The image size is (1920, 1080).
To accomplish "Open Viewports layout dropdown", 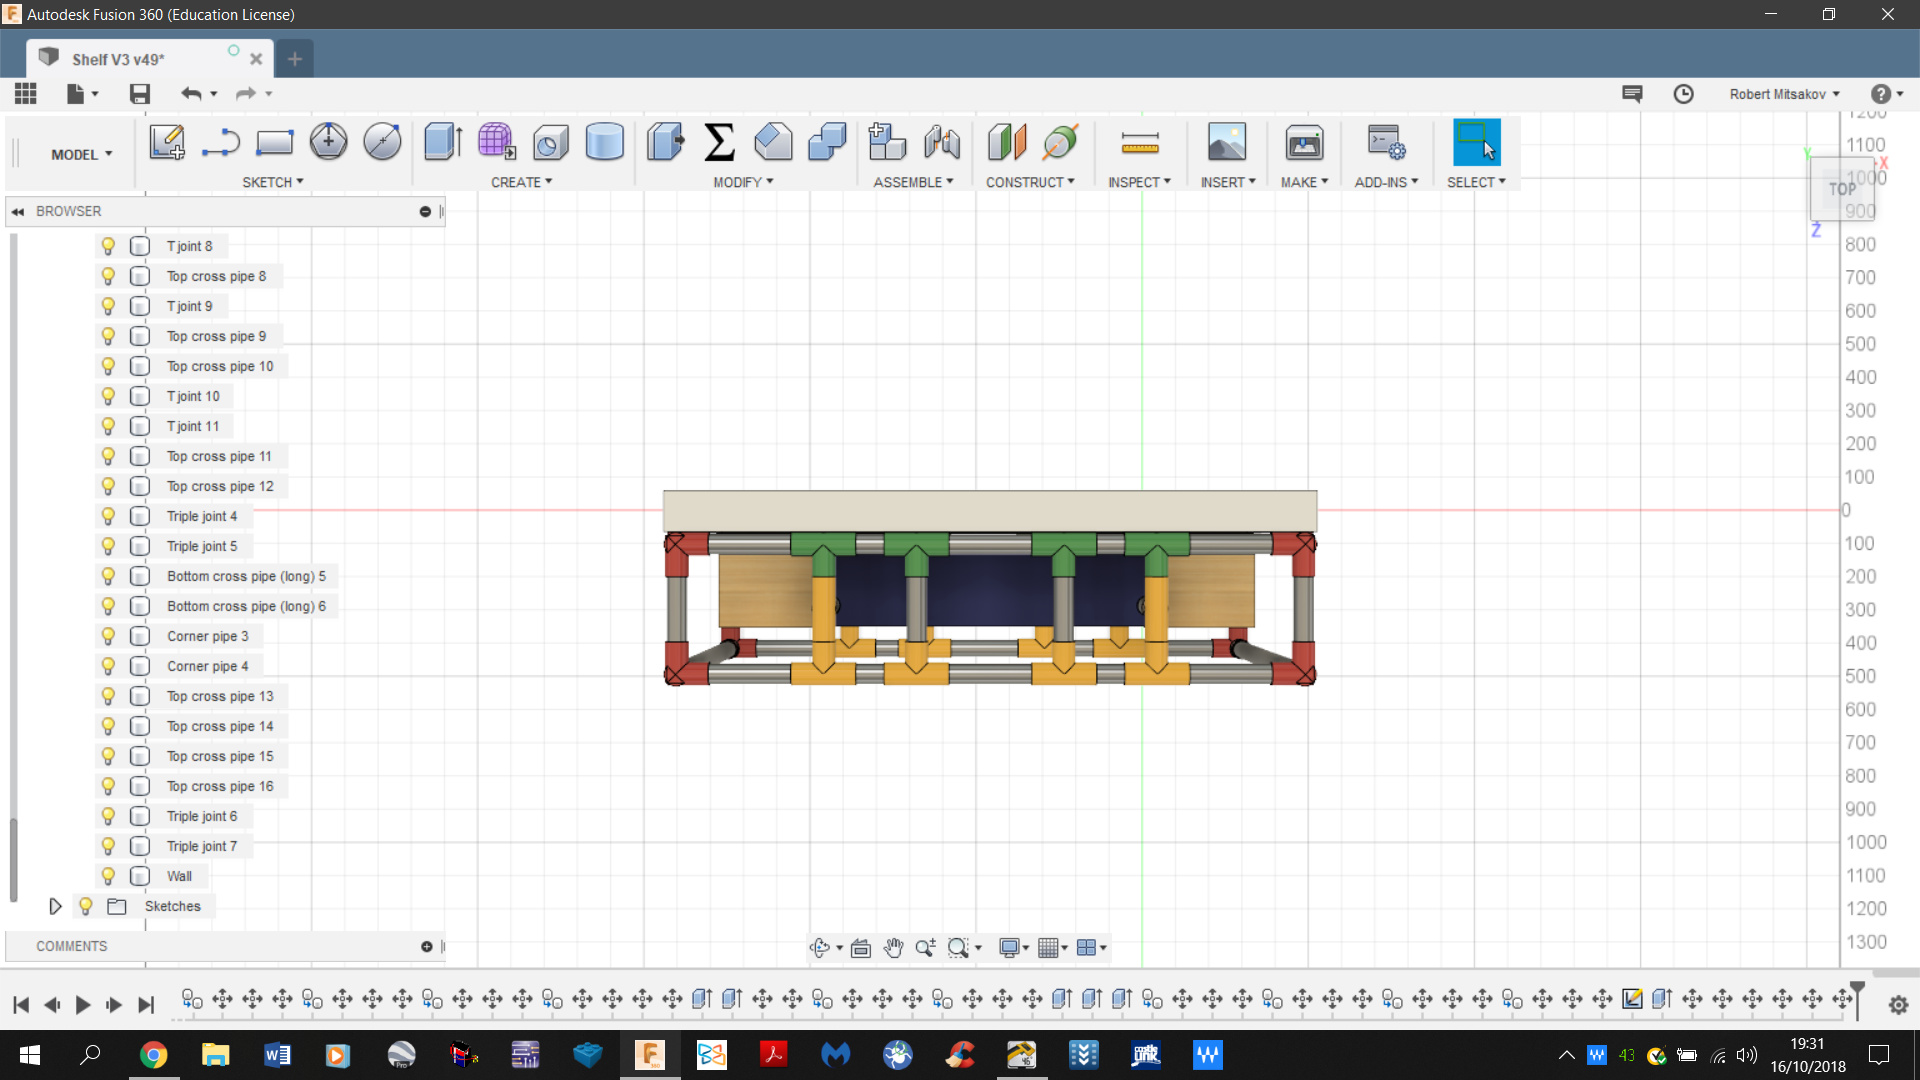I will pos(1092,947).
